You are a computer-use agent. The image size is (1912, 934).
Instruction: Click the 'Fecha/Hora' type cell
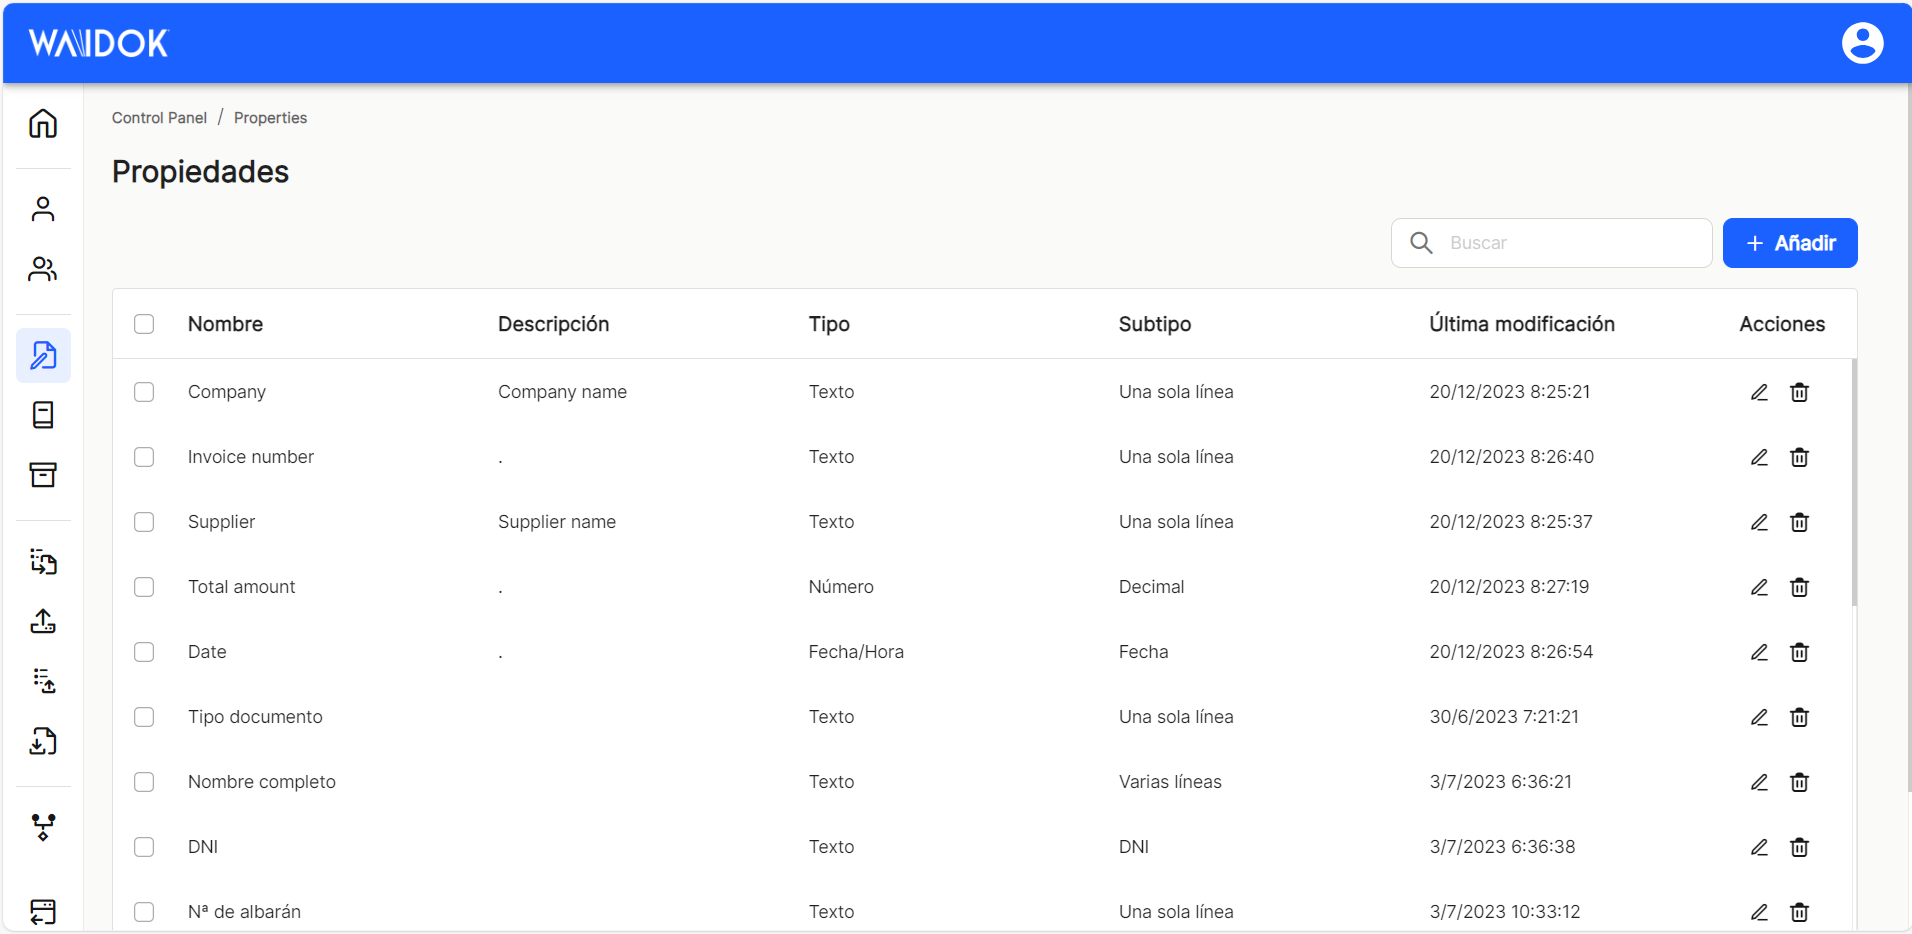pyautogui.click(x=856, y=652)
